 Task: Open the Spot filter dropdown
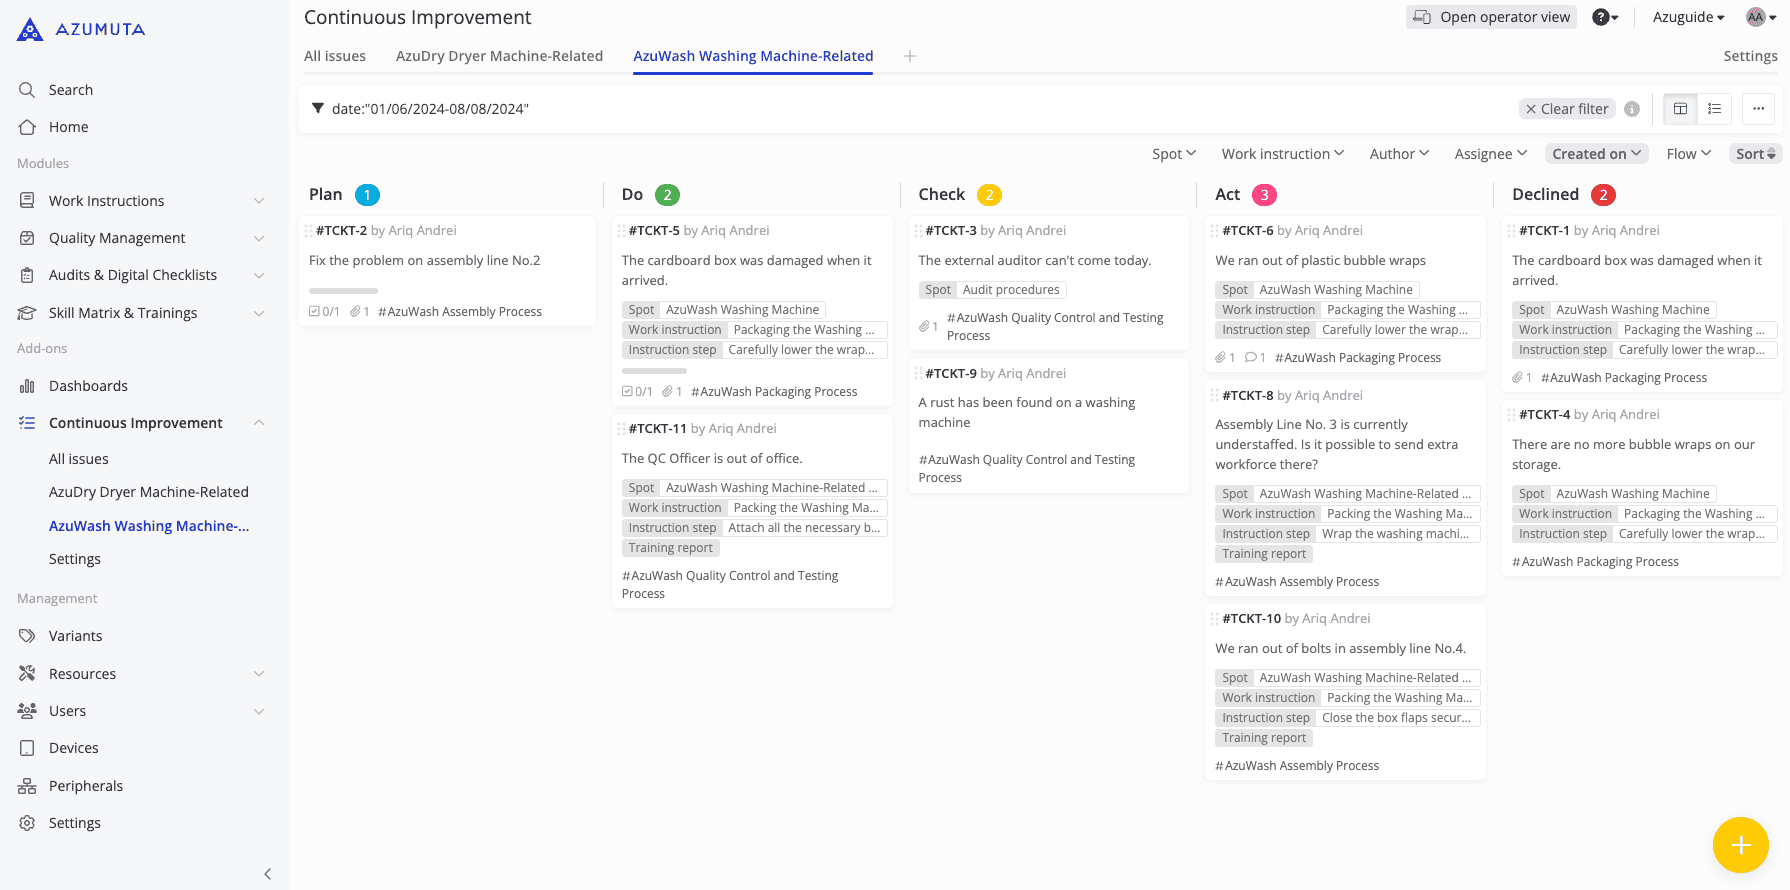(1173, 154)
